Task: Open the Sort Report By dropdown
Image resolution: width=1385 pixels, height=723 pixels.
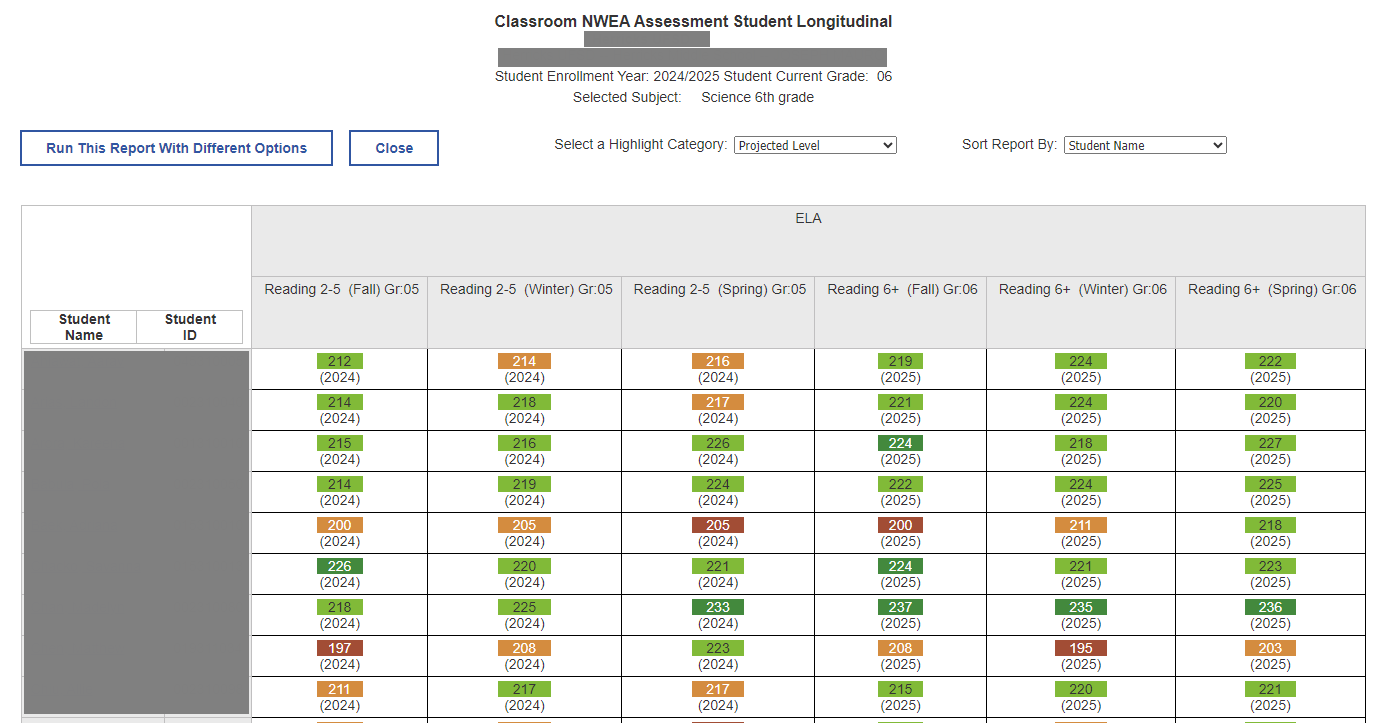Action: coord(1145,145)
